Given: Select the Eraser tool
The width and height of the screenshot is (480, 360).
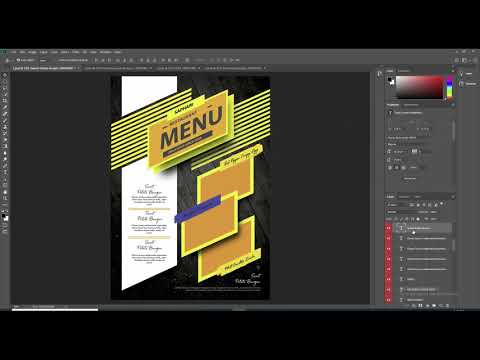Looking at the screenshot, I should pos(5,140).
